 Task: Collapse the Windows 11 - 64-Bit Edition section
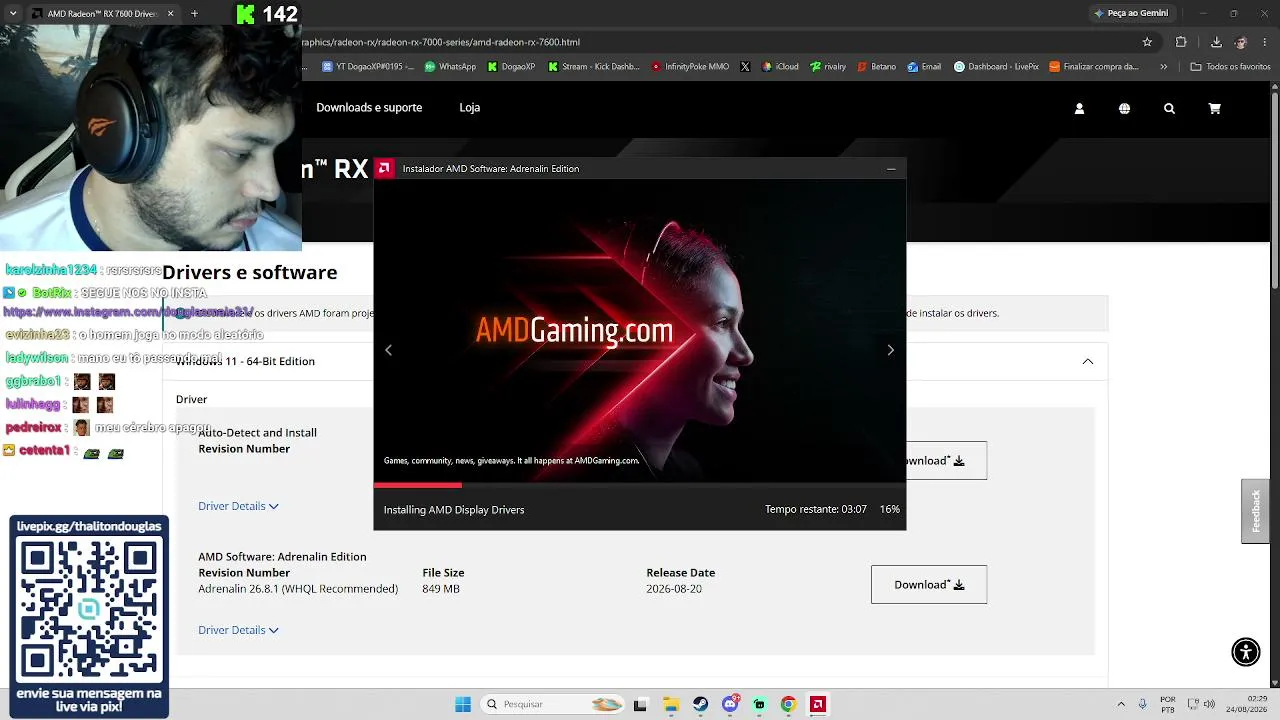coord(1088,361)
